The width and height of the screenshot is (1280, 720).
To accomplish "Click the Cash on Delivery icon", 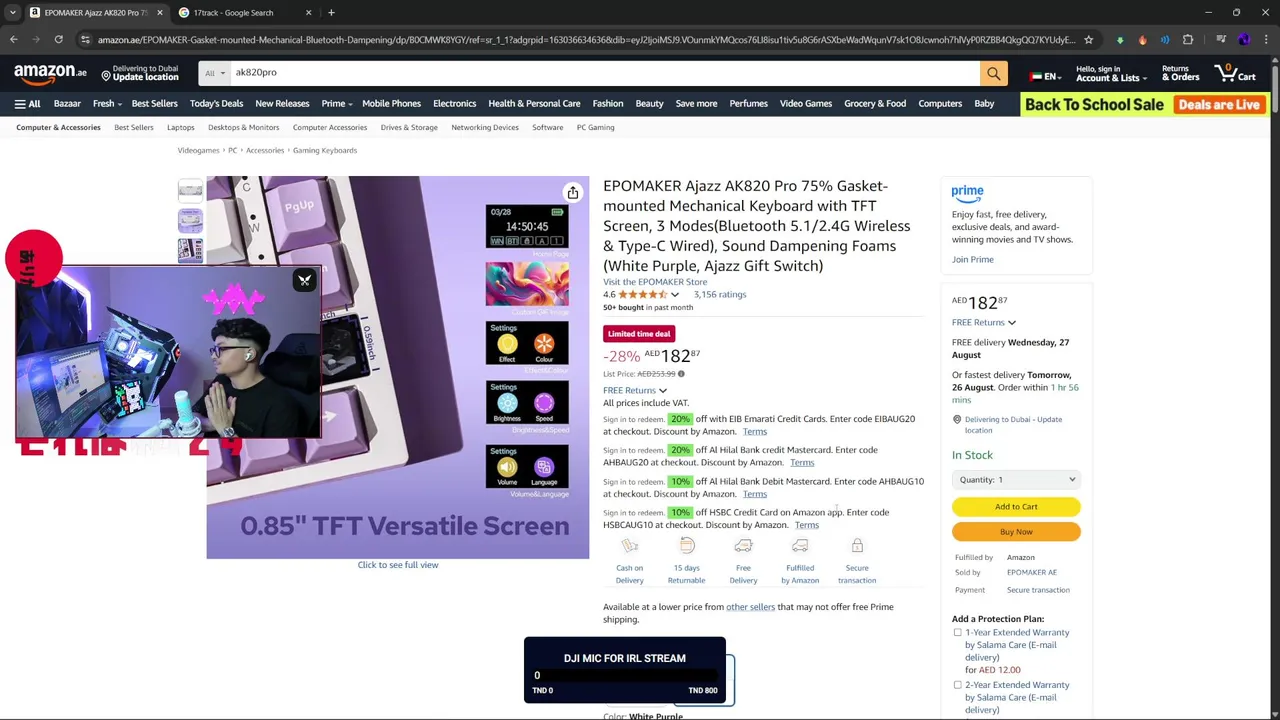I will [x=629, y=546].
